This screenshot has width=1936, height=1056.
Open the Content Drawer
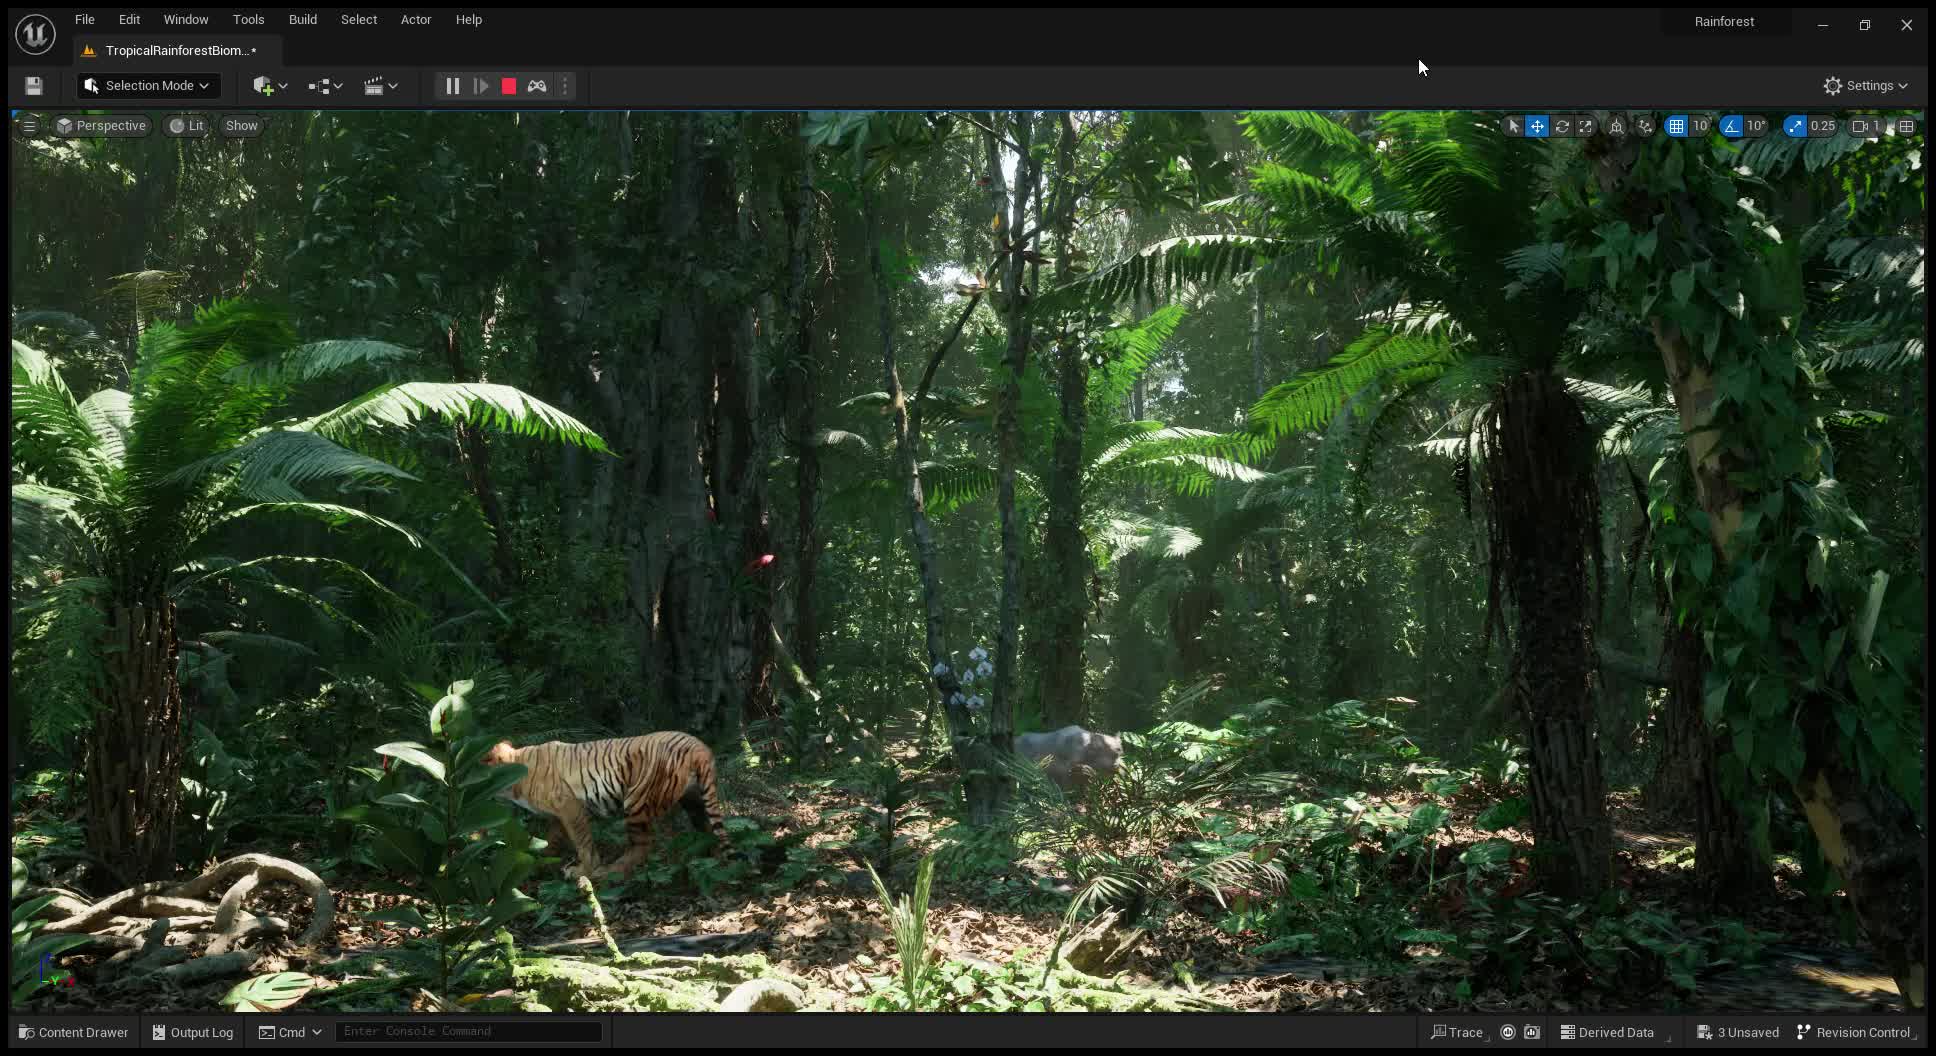[x=72, y=1031]
